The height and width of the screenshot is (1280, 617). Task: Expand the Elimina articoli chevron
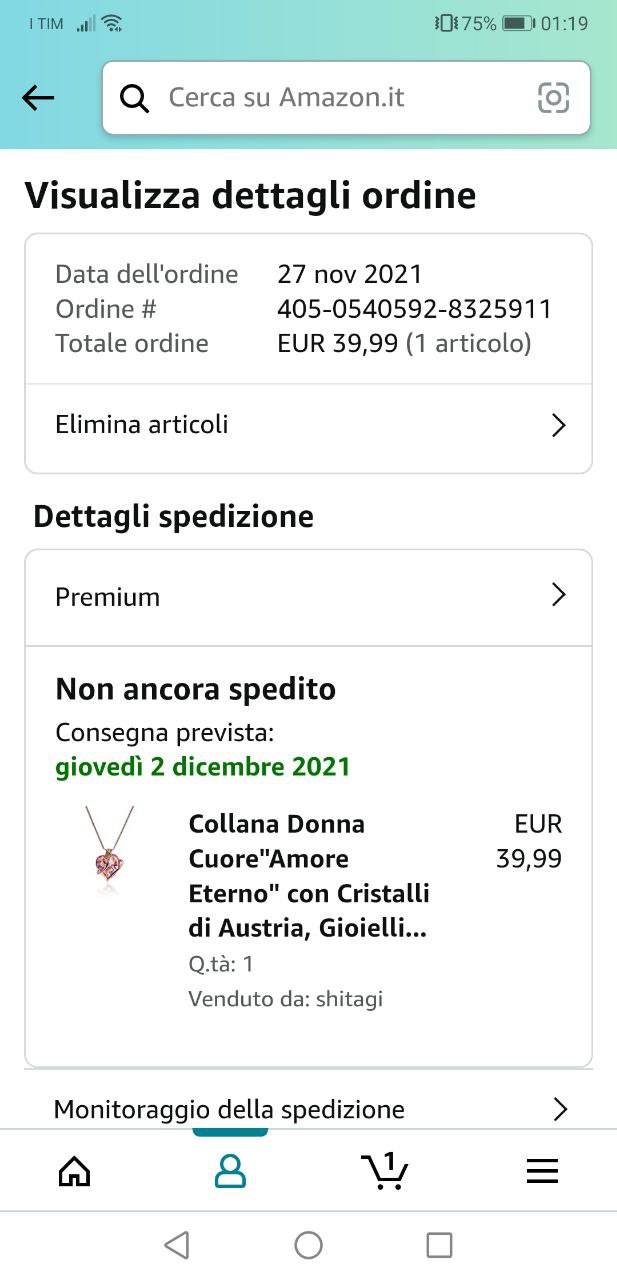pyautogui.click(x=559, y=425)
